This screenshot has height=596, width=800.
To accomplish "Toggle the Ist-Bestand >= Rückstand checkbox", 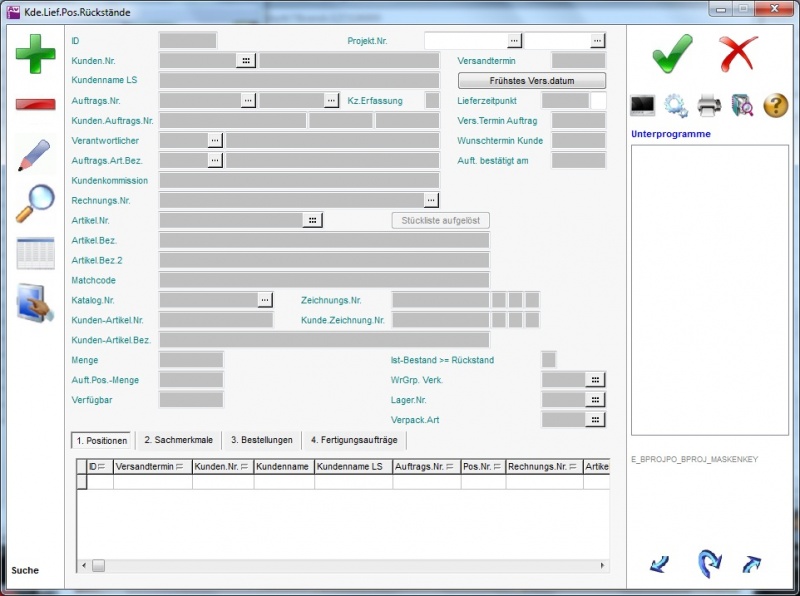I will [548, 359].
